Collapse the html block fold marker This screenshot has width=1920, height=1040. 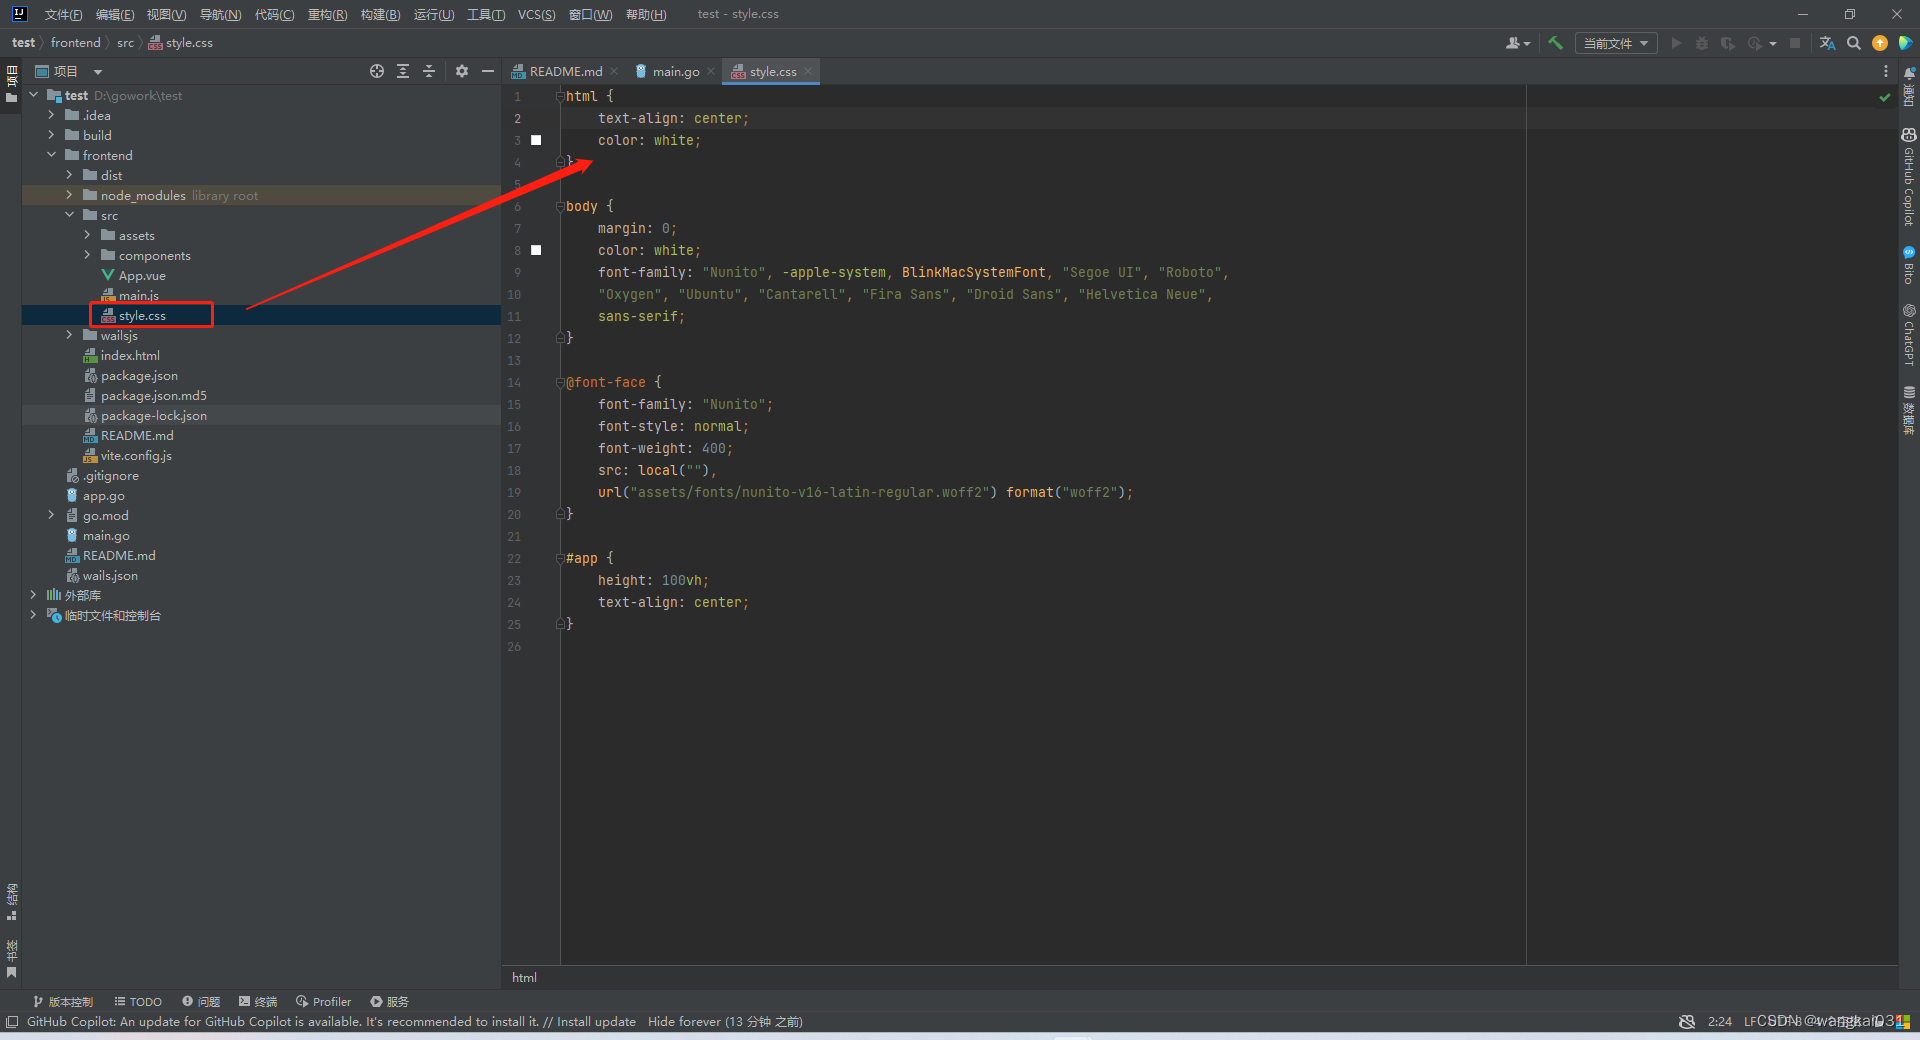[x=561, y=96]
